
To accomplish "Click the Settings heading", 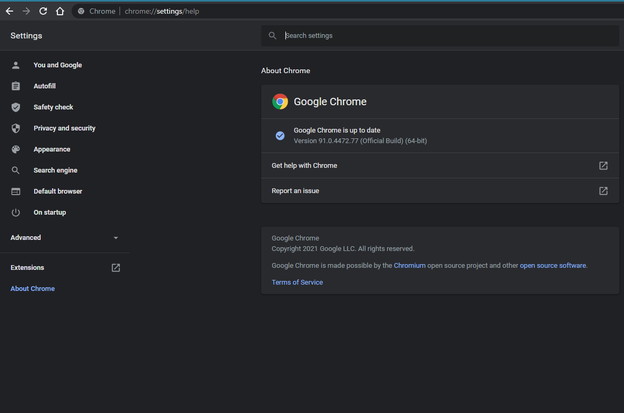I will click(x=26, y=36).
